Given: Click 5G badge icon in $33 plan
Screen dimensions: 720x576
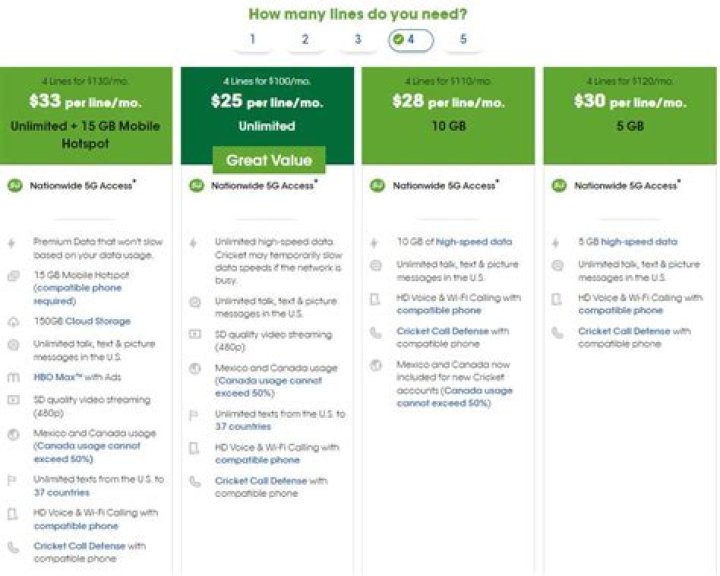Looking at the screenshot, I should pyautogui.click(x=14, y=186).
